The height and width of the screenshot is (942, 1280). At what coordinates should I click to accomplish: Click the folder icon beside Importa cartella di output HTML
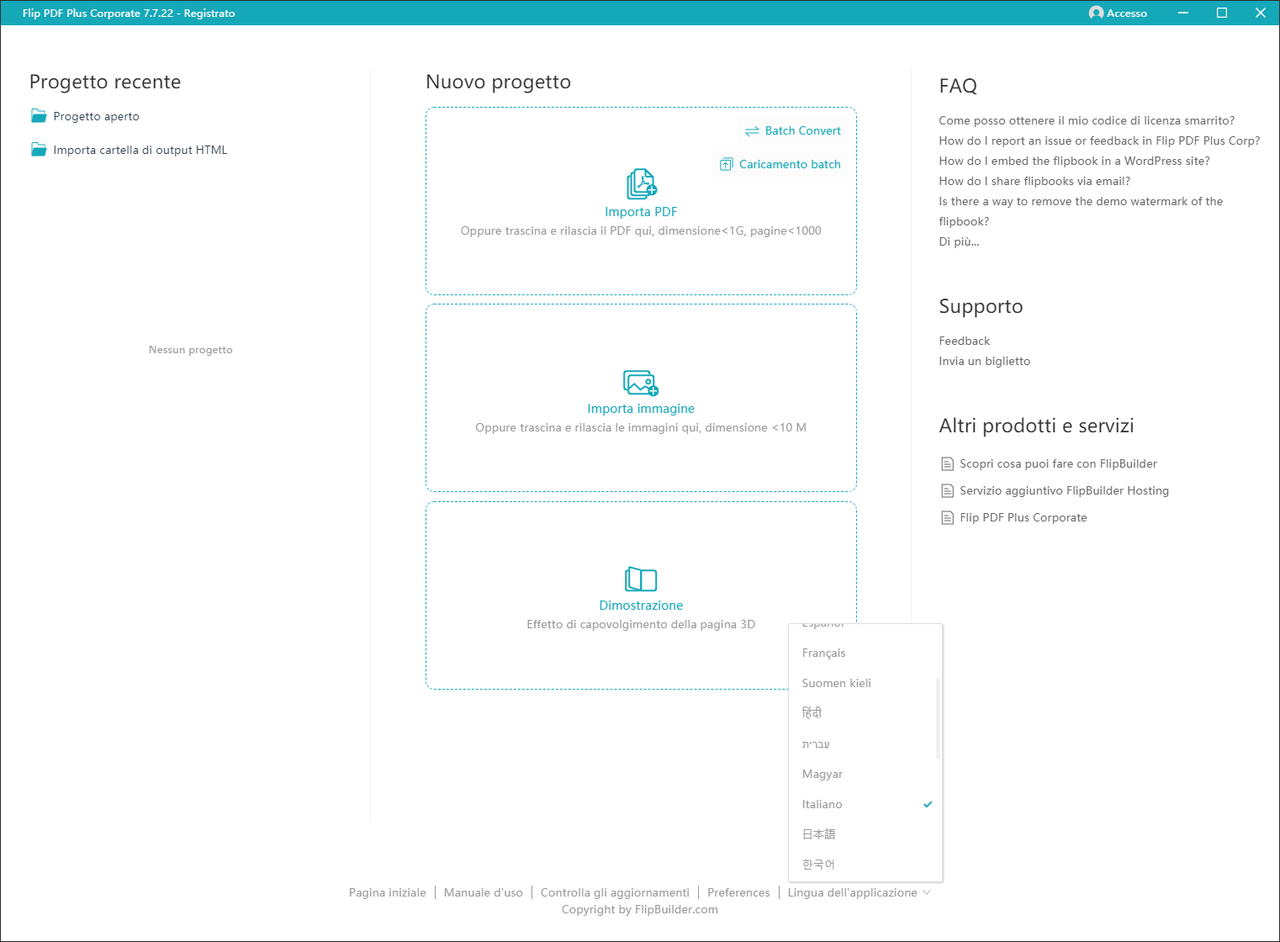[x=39, y=150]
